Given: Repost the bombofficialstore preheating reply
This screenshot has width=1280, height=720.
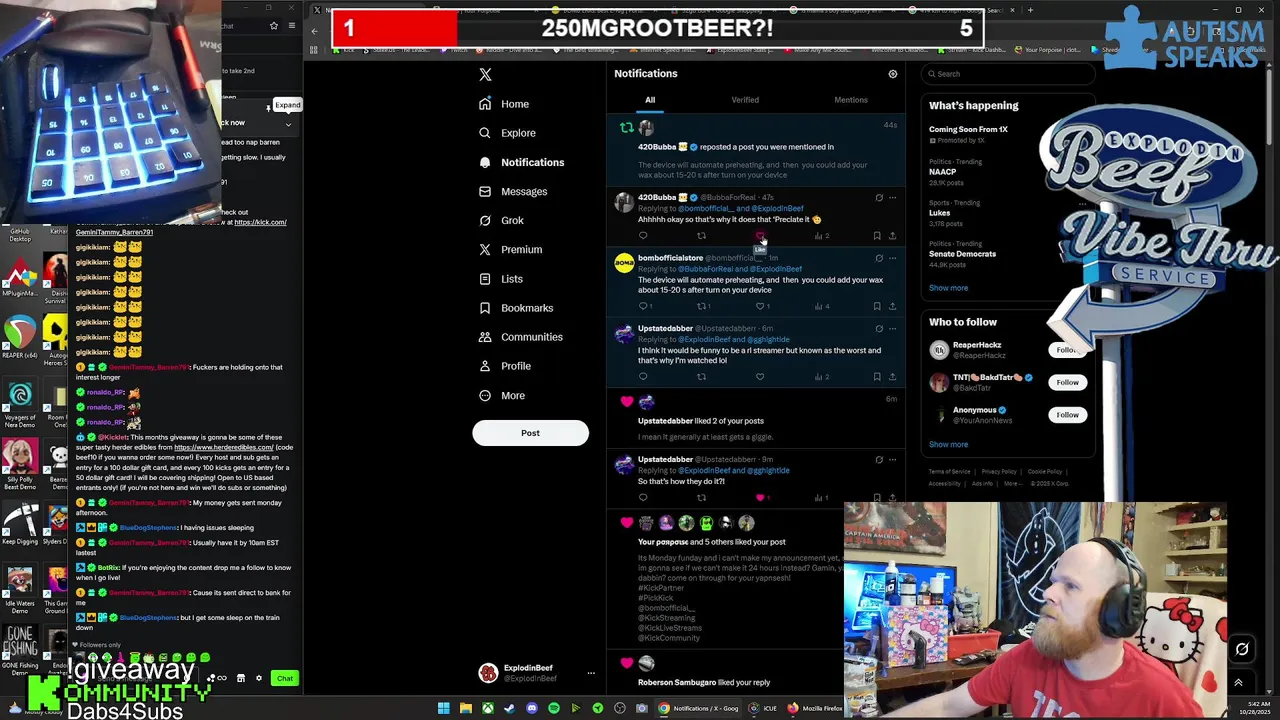Looking at the screenshot, I should coord(701,306).
